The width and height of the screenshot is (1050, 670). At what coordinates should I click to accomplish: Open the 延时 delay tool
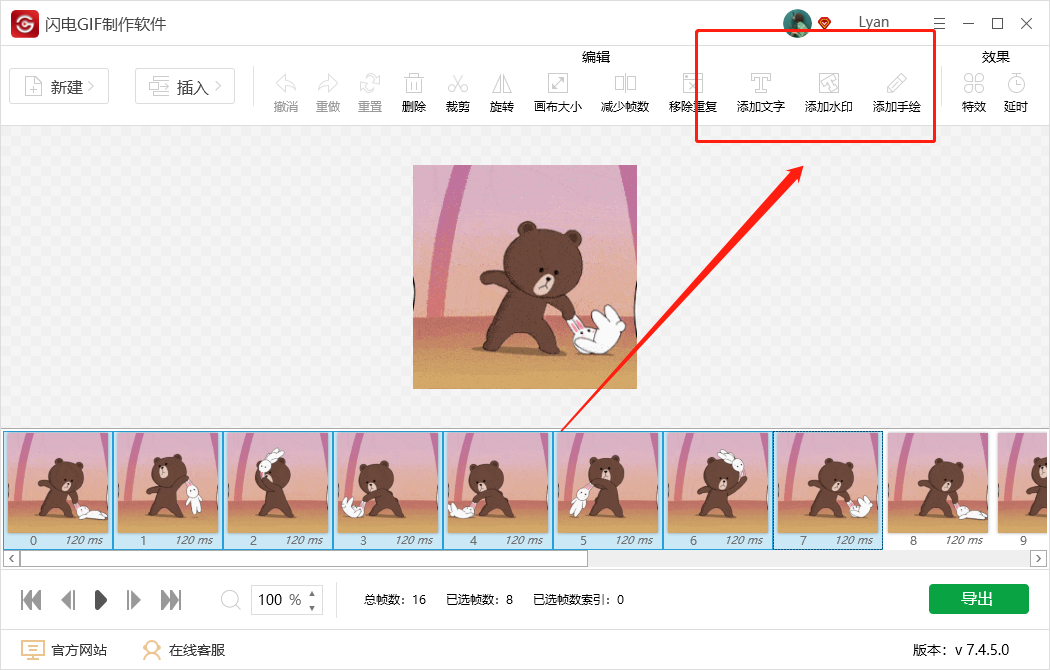[1016, 84]
